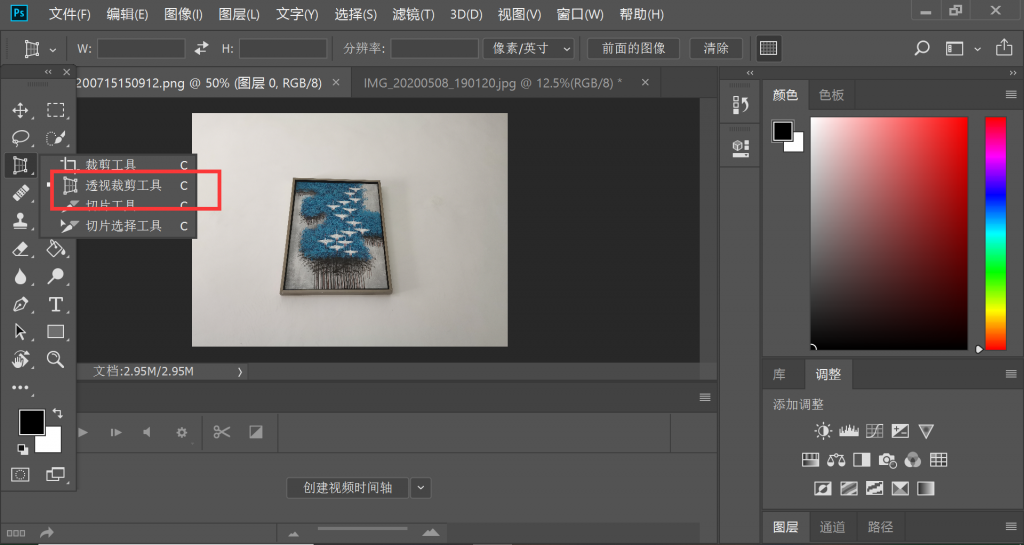This screenshot has height=545, width=1024.
Task: Toggle the crop grid overlay button
Action: click(x=769, y=48)
